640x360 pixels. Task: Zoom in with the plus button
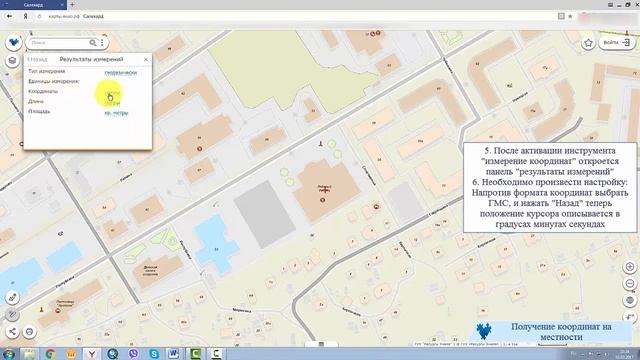tap(630, 267)
